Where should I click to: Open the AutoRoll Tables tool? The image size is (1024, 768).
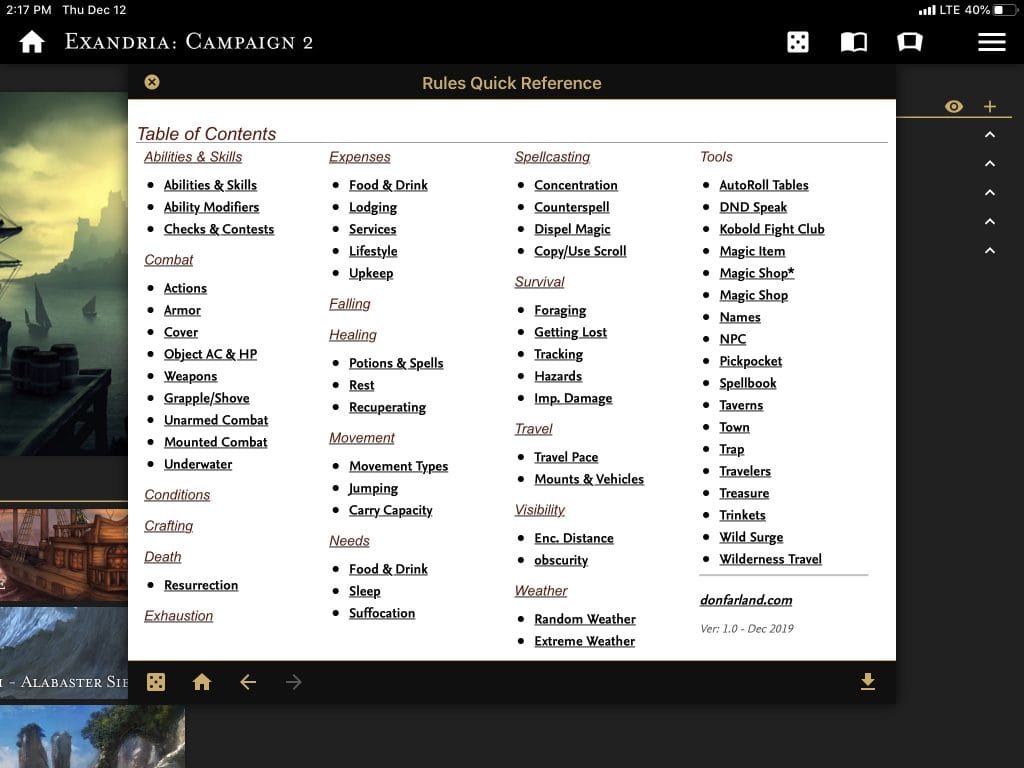coord(763,185)
